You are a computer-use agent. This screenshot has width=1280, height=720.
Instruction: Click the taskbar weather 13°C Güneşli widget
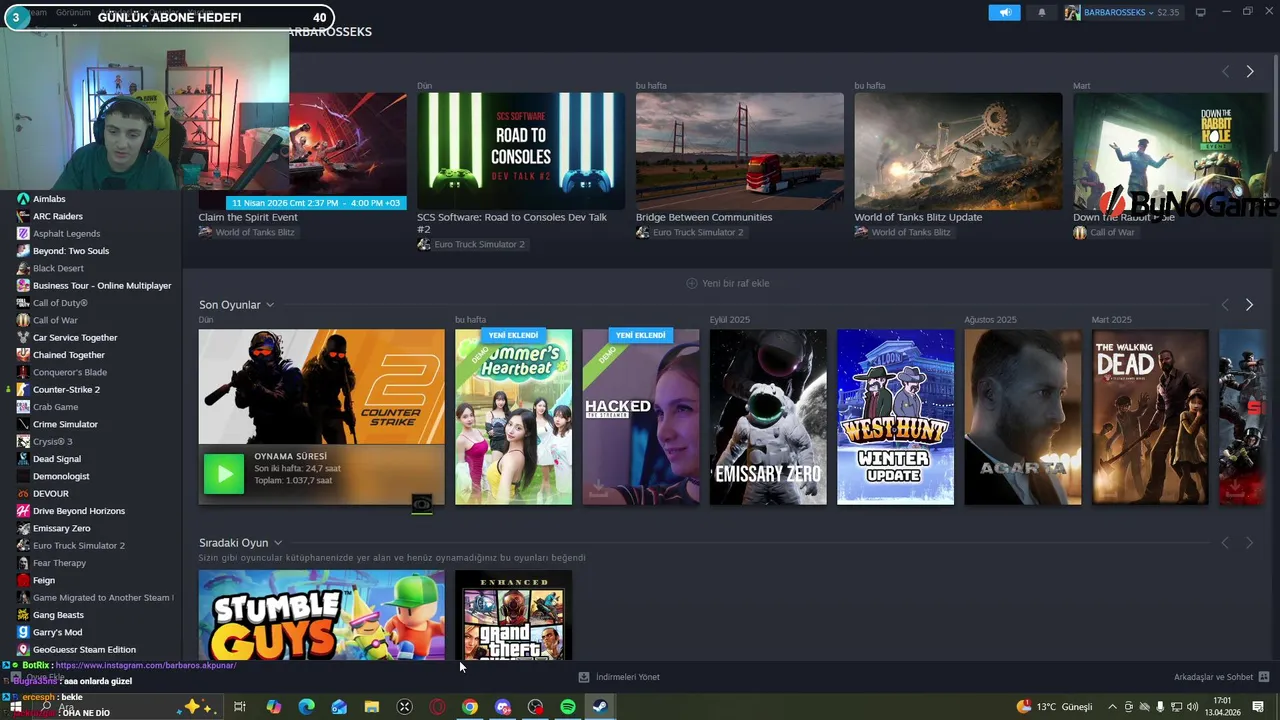click(x=1055, y=707)
